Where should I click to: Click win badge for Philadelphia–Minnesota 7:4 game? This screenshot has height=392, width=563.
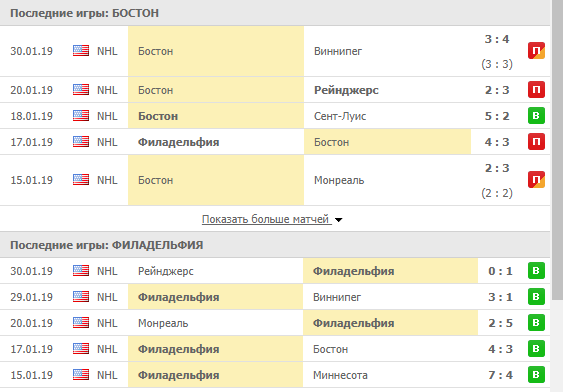[536, 375]
